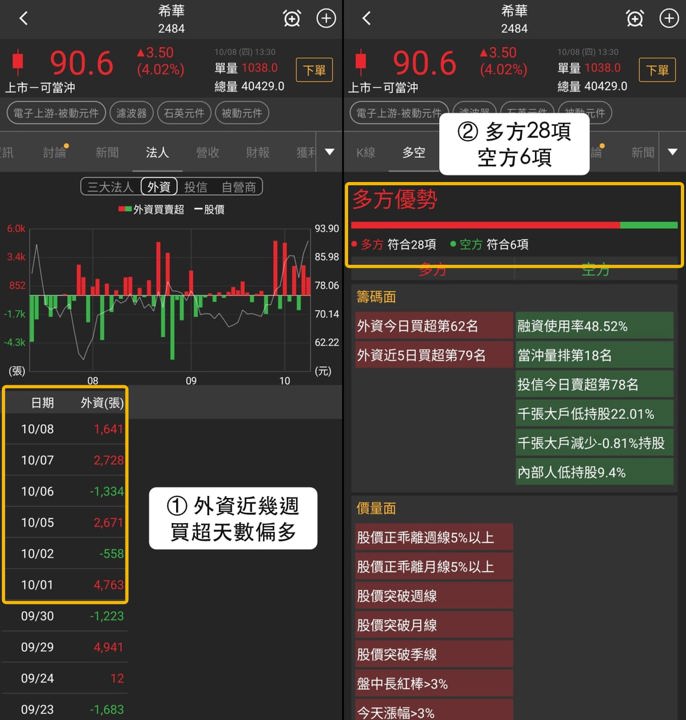Viewport: 686px width, 720px height.
Task: Select the 10/06 row
Action: pos(66,491)
